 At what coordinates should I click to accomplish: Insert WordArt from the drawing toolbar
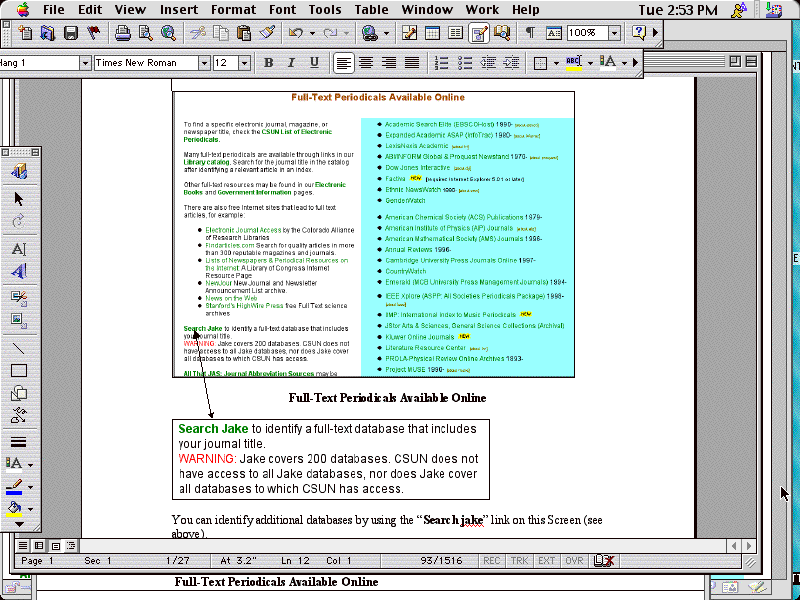pyautogui.click(x=19, y=271)
